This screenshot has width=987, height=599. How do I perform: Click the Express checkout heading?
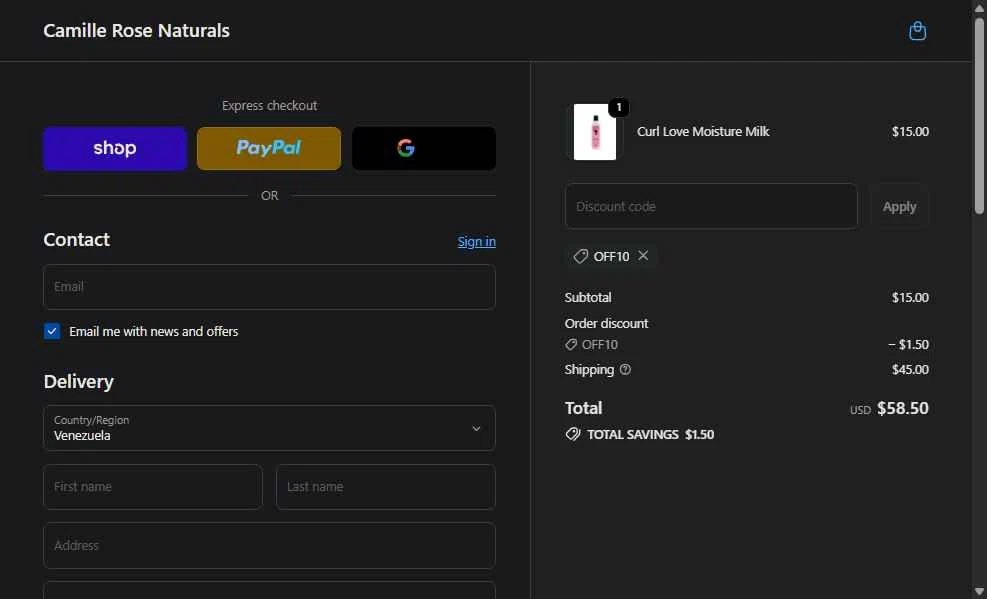tap(269, 106)
